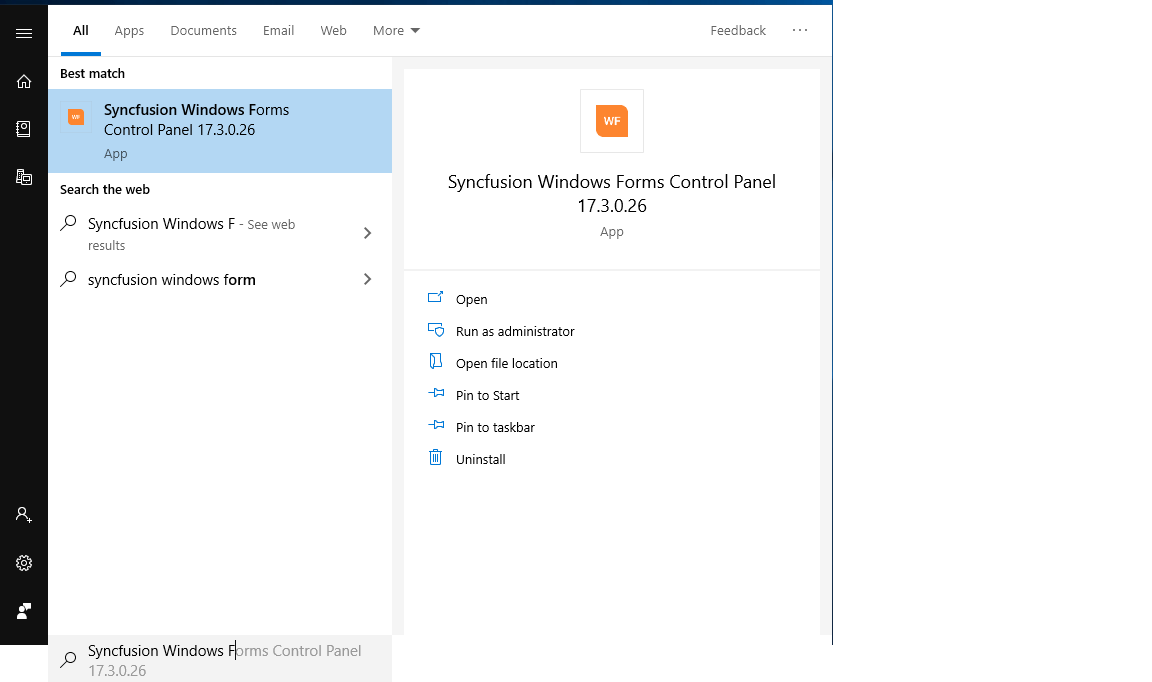Viewport: 1152px width, 682px height.
Task: Open the Windows Search hamburger menu
Action: point(23,31)
